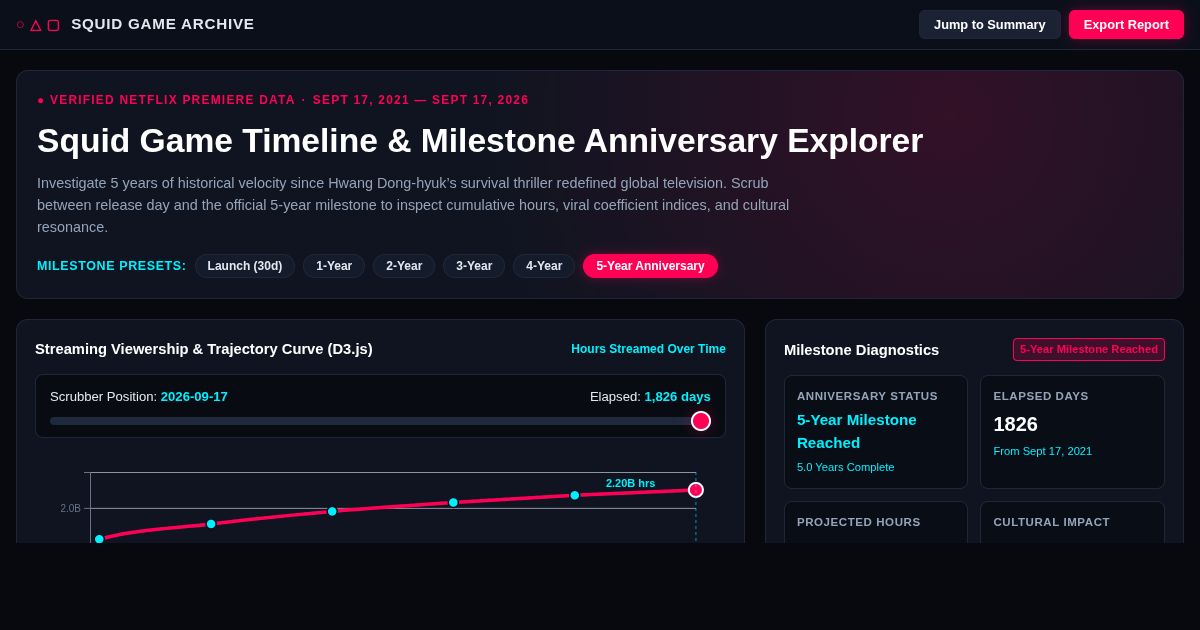Screen dimensions: 1200x630
Task: Choose the 2-Year milestone preset
Action: [x=404, y=266]
